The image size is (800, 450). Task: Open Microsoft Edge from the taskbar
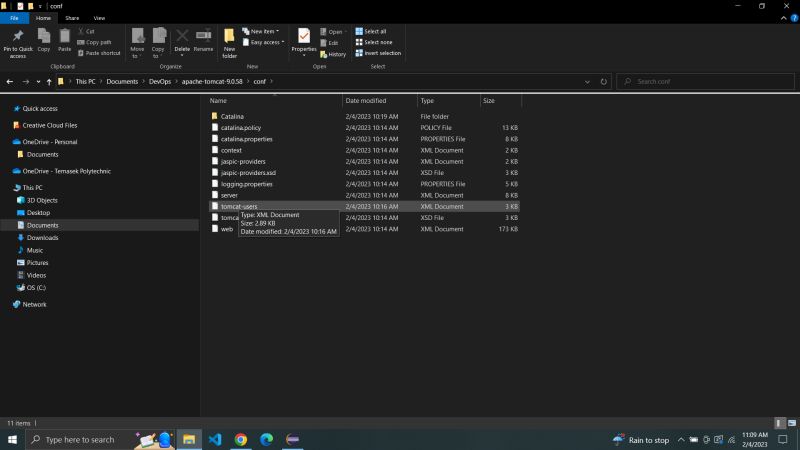pos(266,439)
